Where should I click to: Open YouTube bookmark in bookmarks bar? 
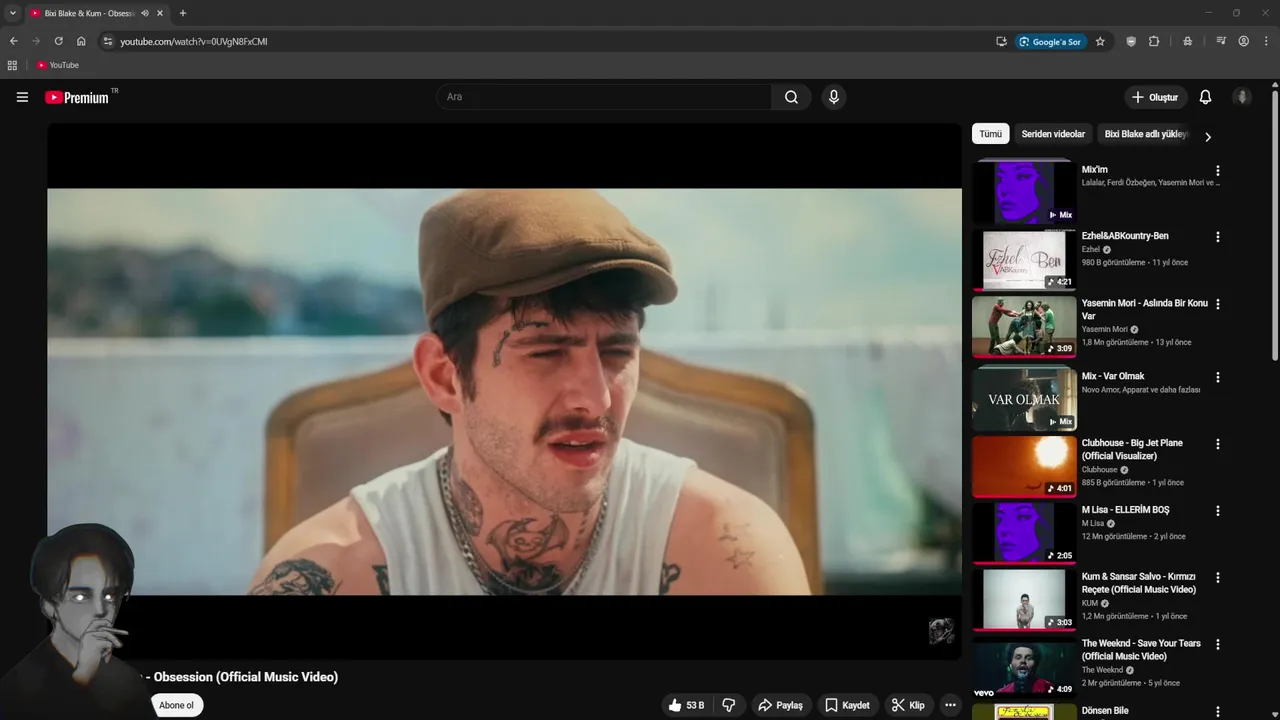click(57, 65)
